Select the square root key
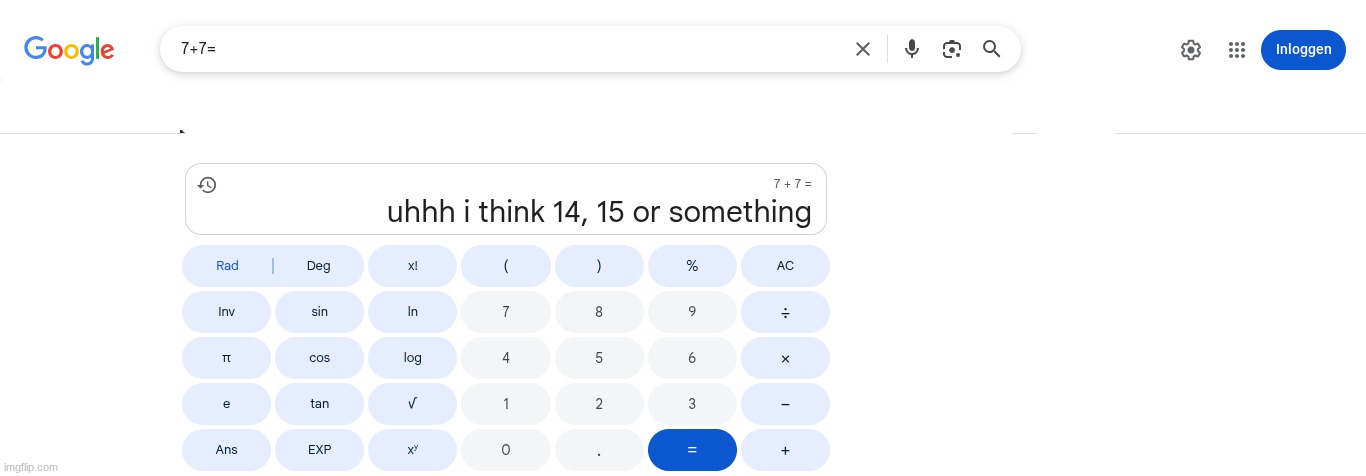 pos(412,404)
